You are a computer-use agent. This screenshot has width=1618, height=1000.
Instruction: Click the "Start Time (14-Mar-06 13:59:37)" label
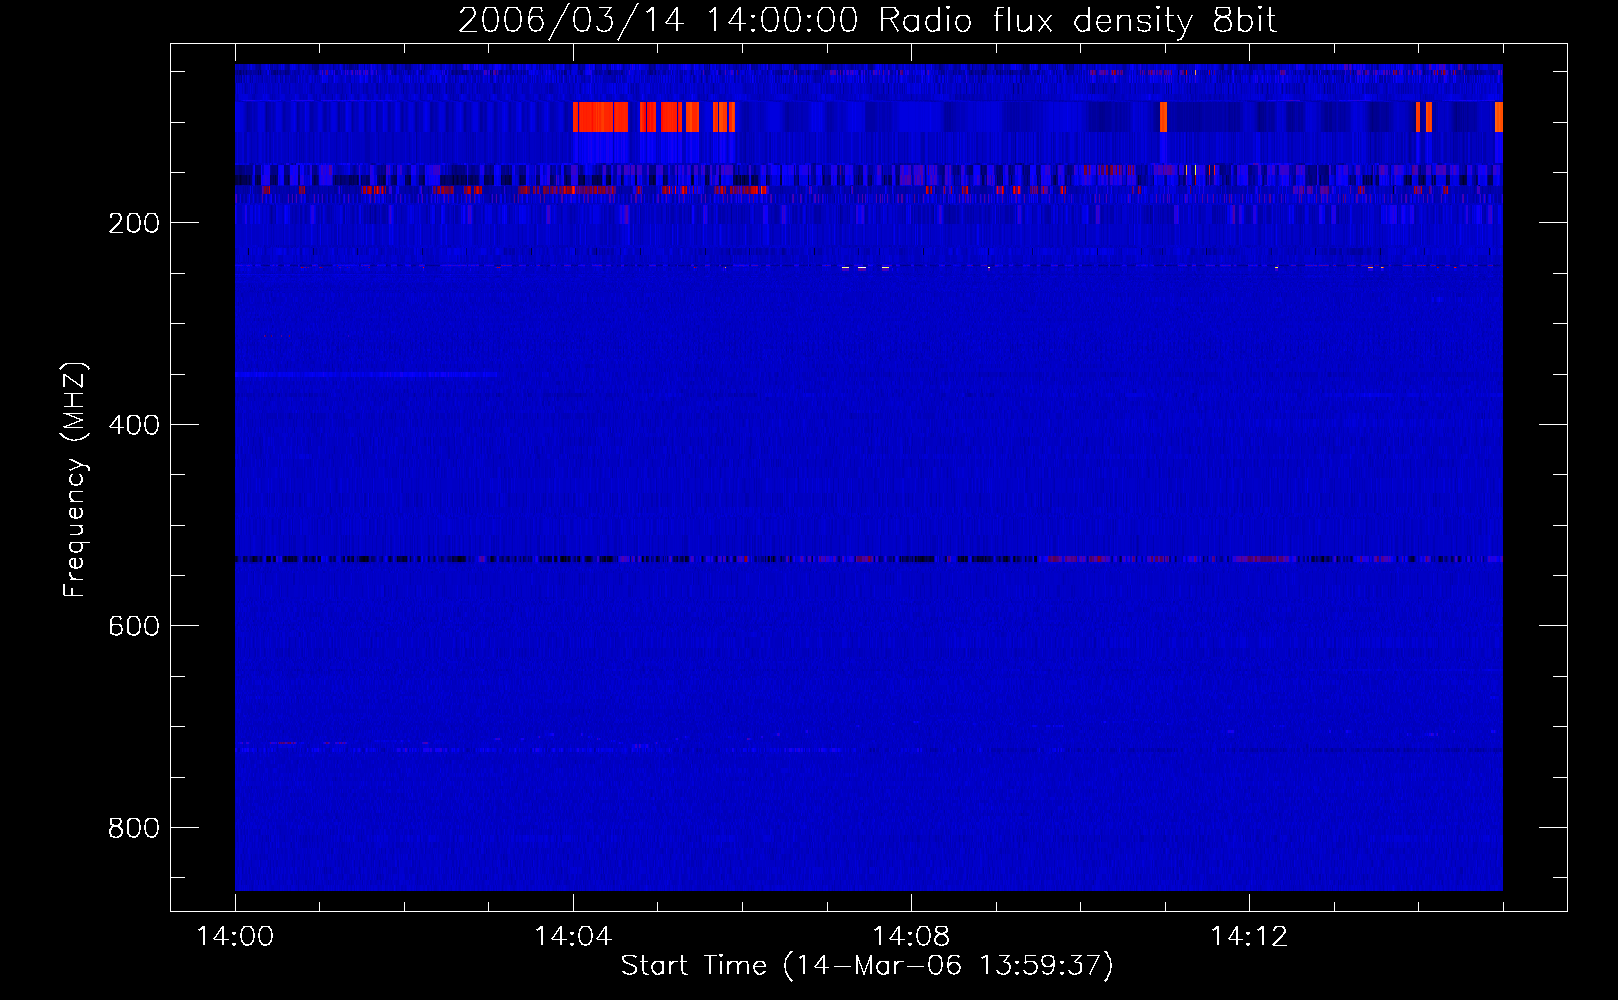tap(867, 966)
